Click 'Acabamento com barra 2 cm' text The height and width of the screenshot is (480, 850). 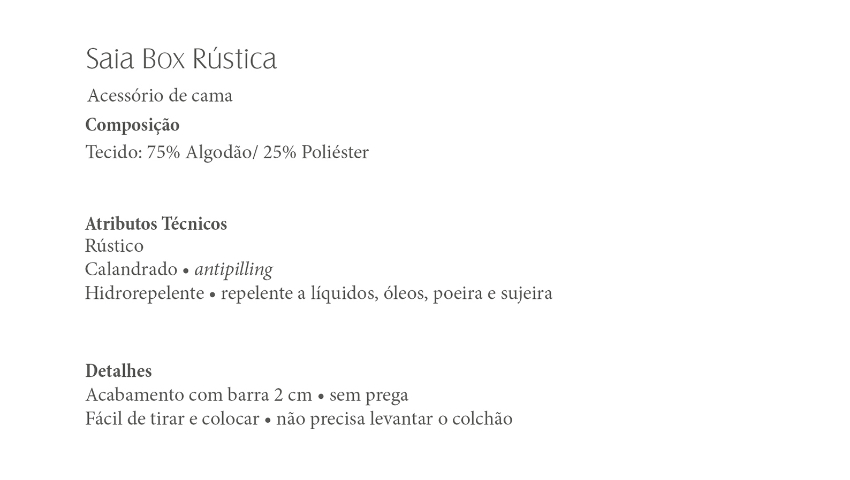198,395
